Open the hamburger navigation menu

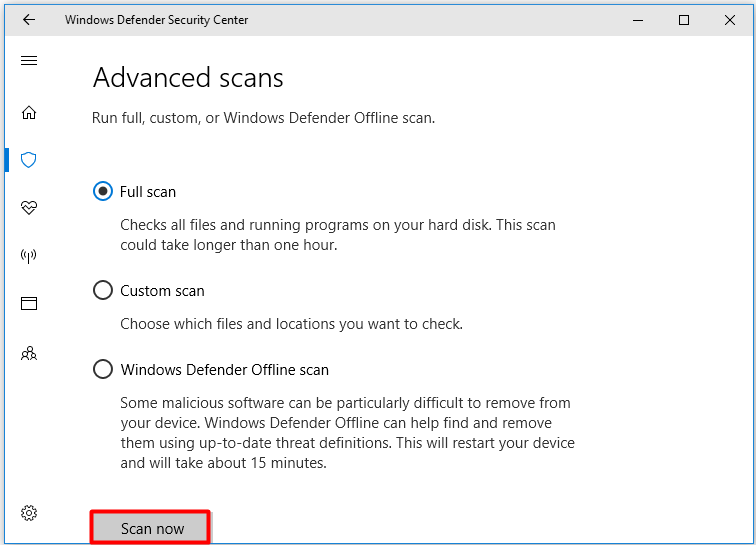(x=29, y=60)
